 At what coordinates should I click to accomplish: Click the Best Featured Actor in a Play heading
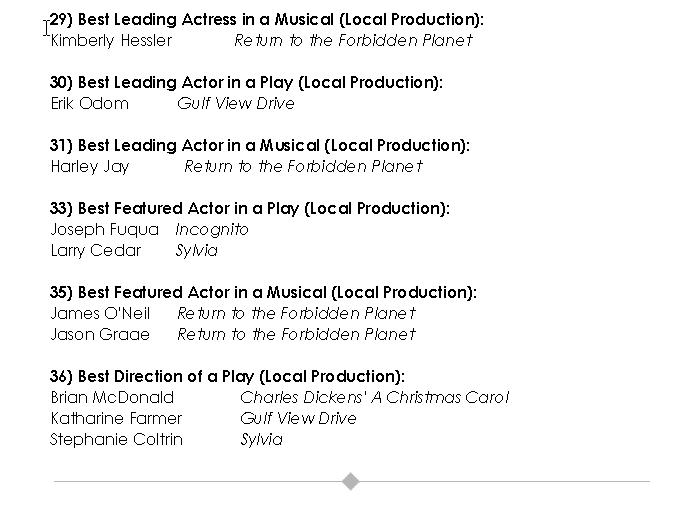click(249, 208)
